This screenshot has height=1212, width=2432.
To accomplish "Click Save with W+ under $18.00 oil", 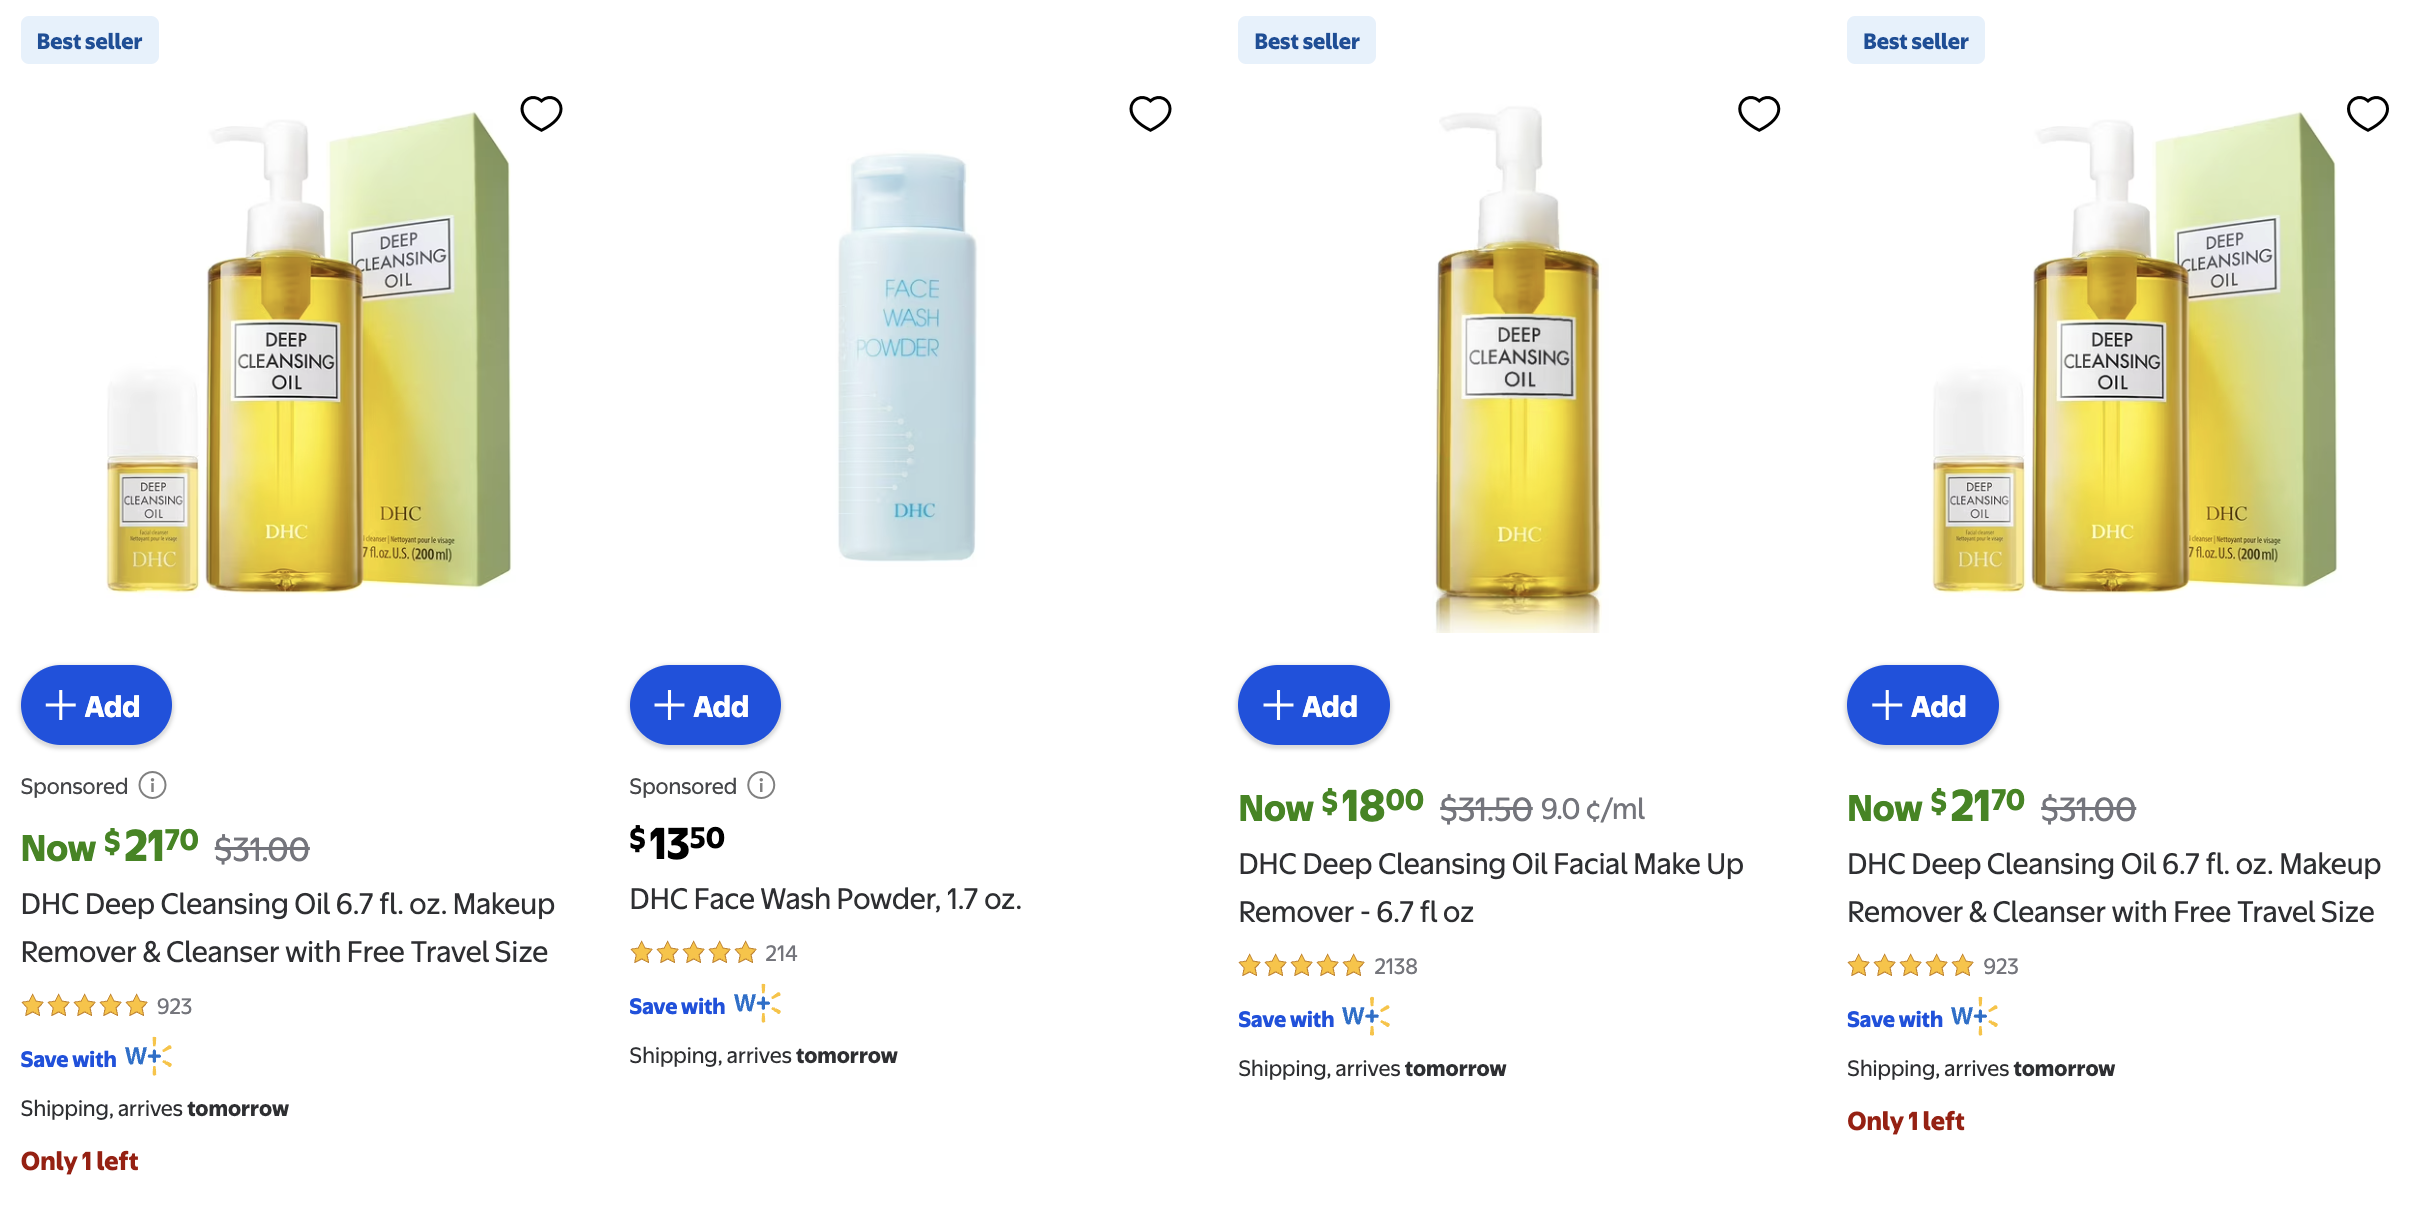I will 1313,1018.
